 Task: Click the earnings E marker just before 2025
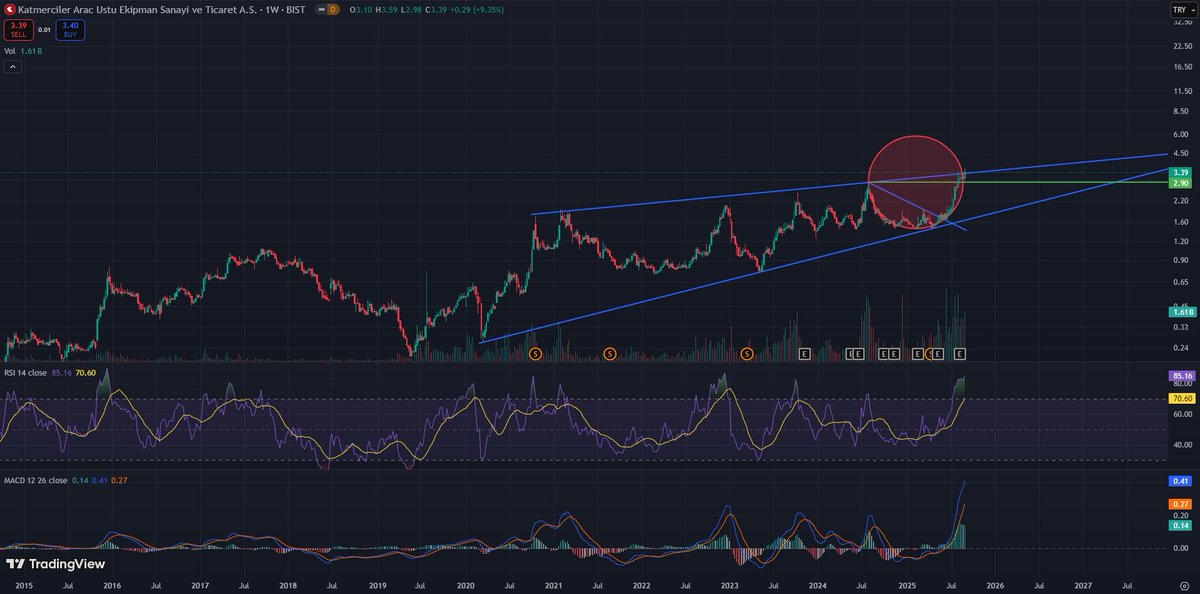tap(894, 354)
